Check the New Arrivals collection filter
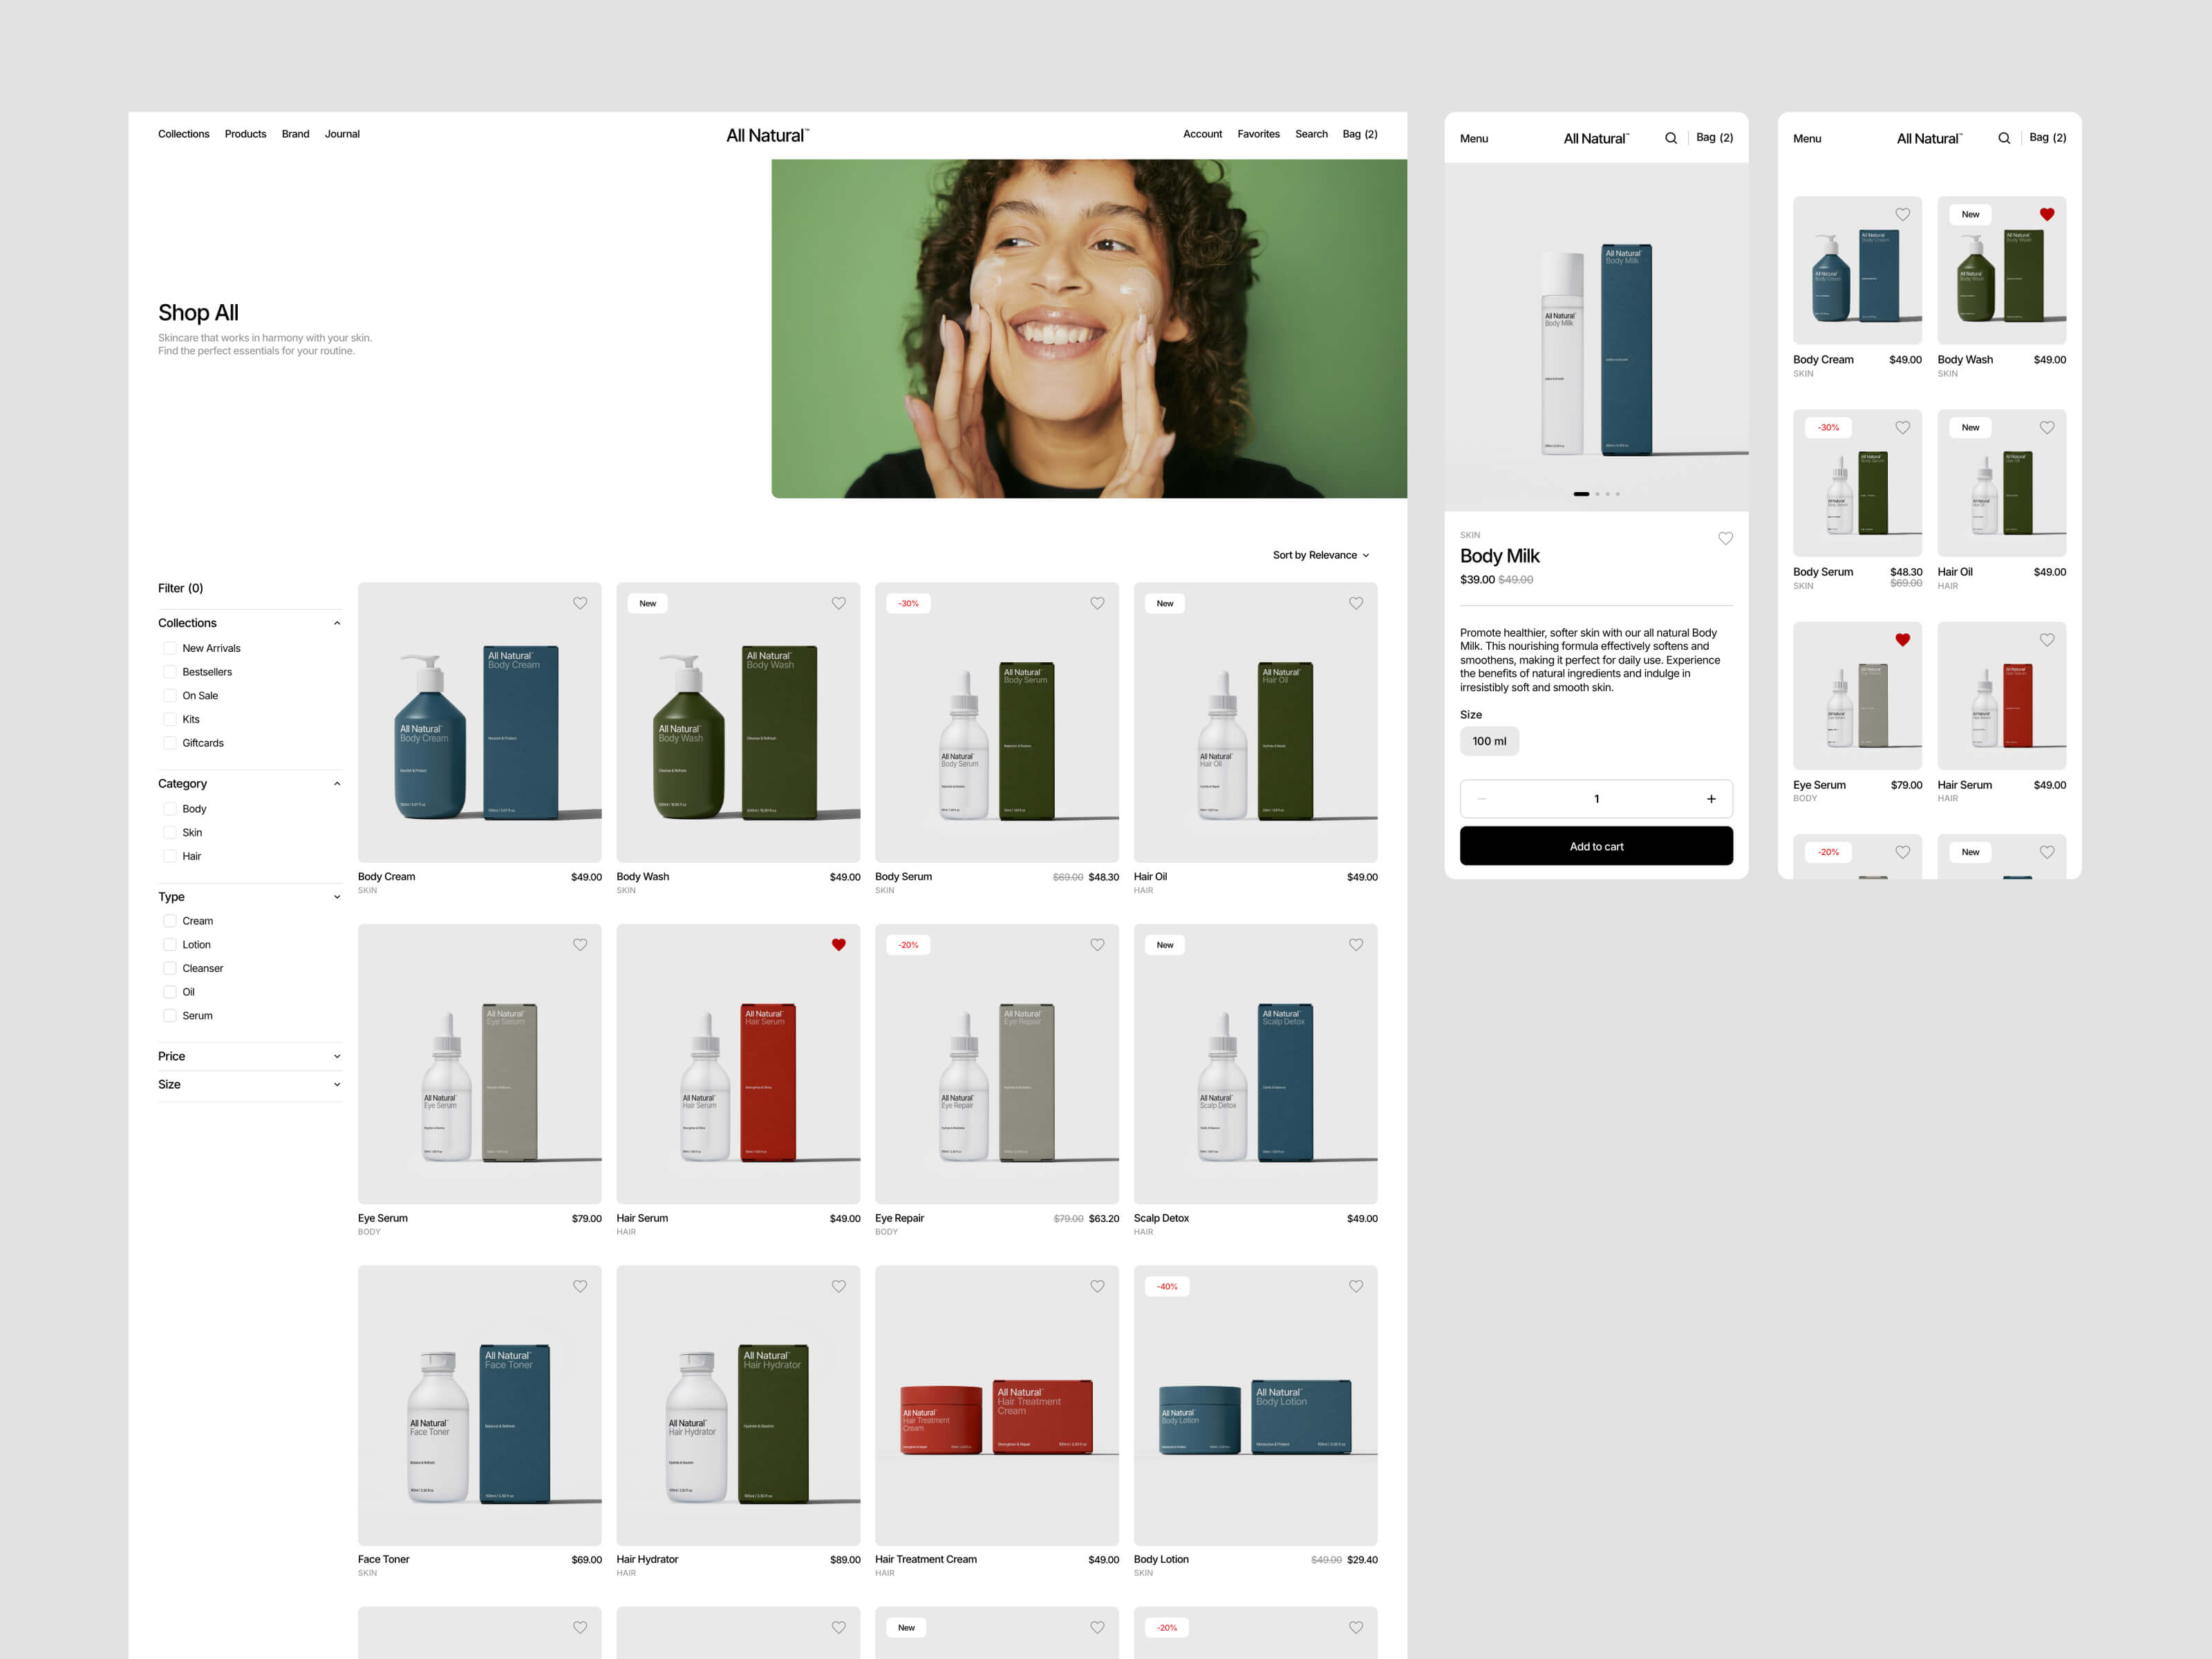This screenshot has width=2212, height=1659. 170,648
